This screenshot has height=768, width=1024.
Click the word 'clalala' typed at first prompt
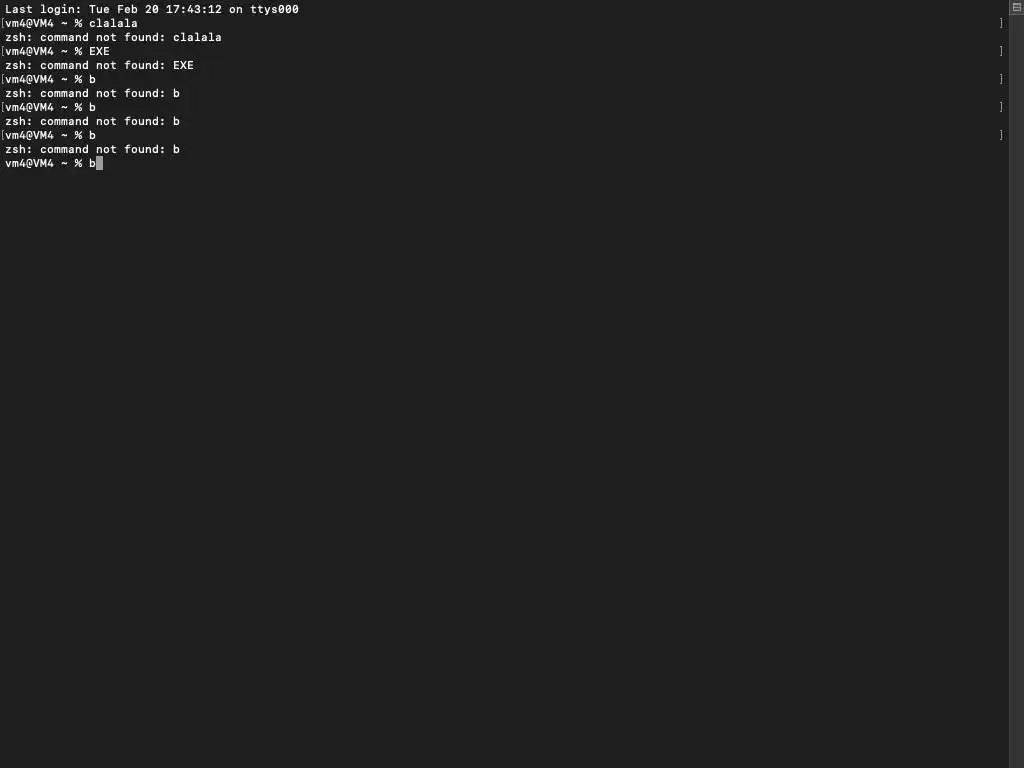click(x=113, y=23)
